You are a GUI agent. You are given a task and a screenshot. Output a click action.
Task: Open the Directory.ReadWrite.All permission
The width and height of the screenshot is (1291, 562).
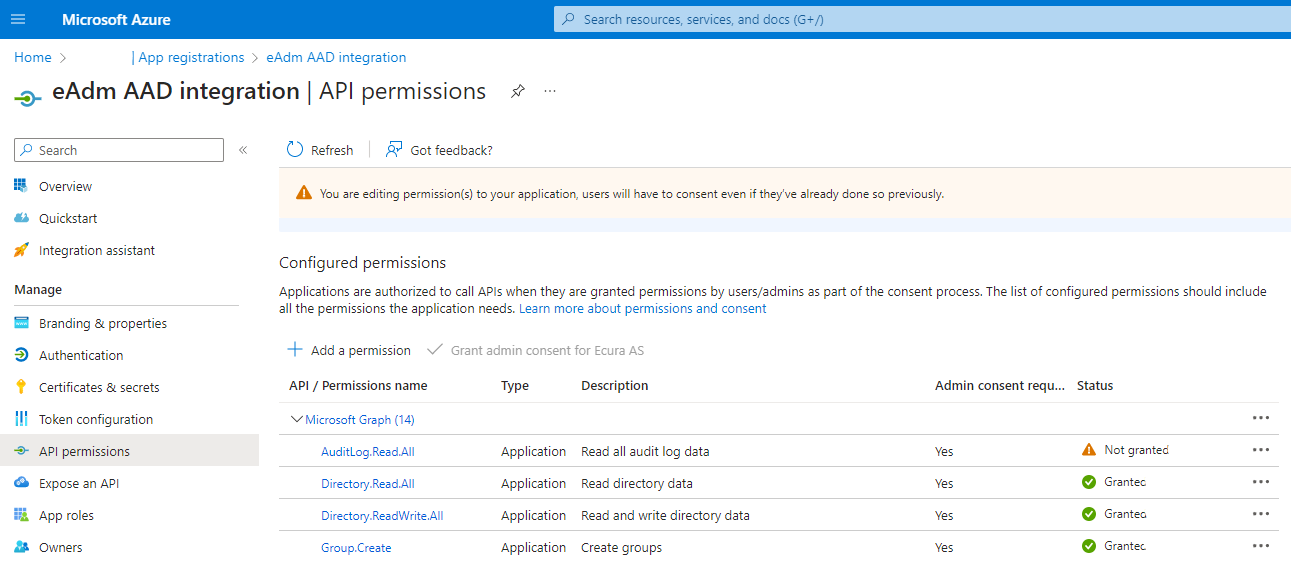(x=382, y=515)
